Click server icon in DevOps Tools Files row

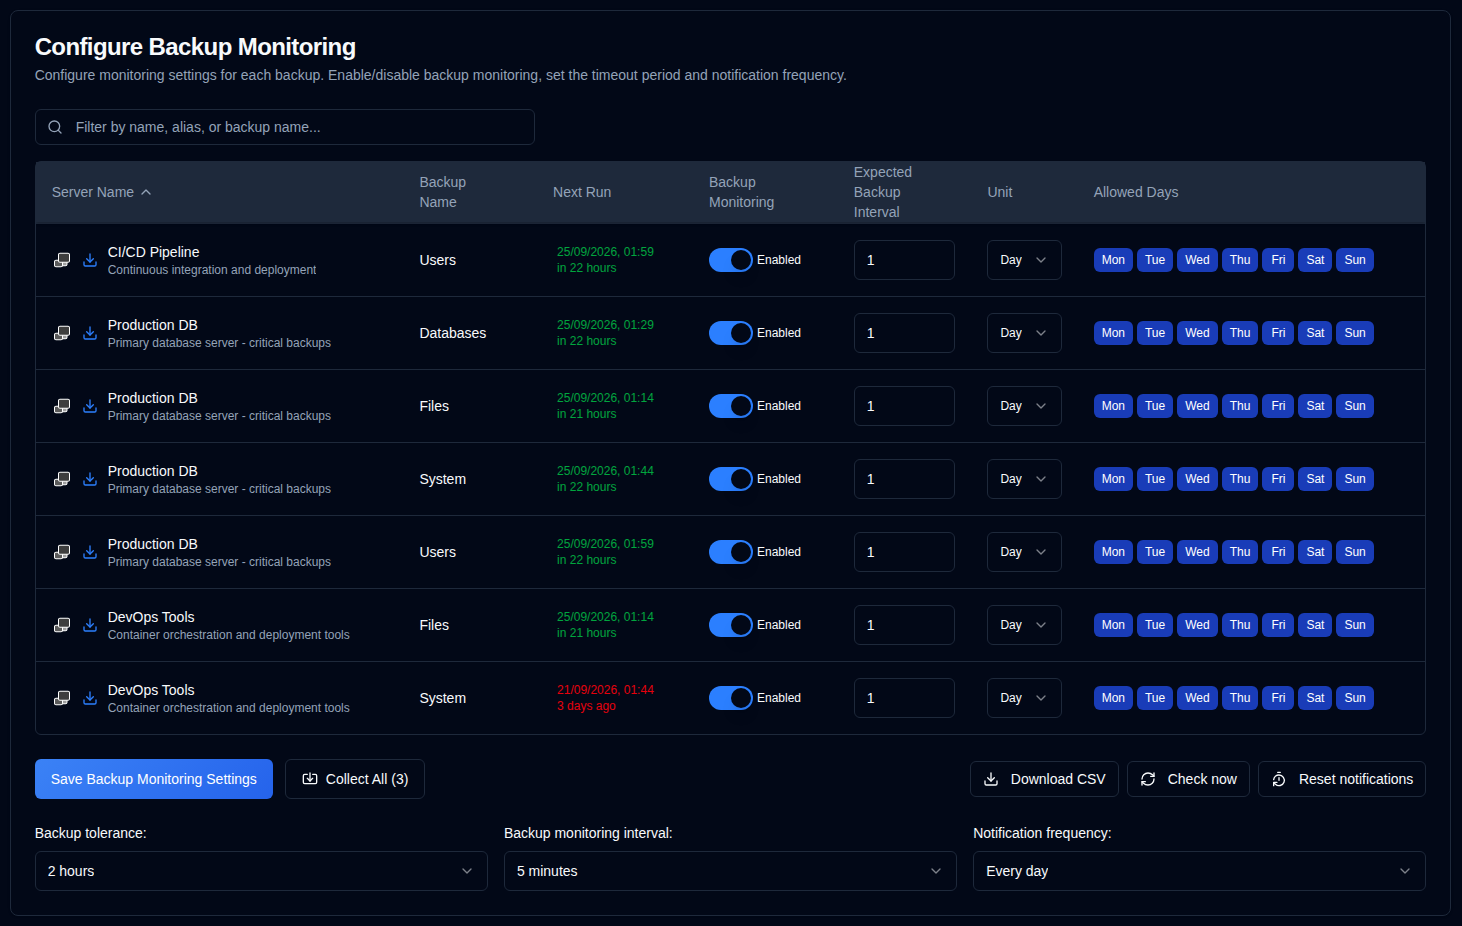62,625
